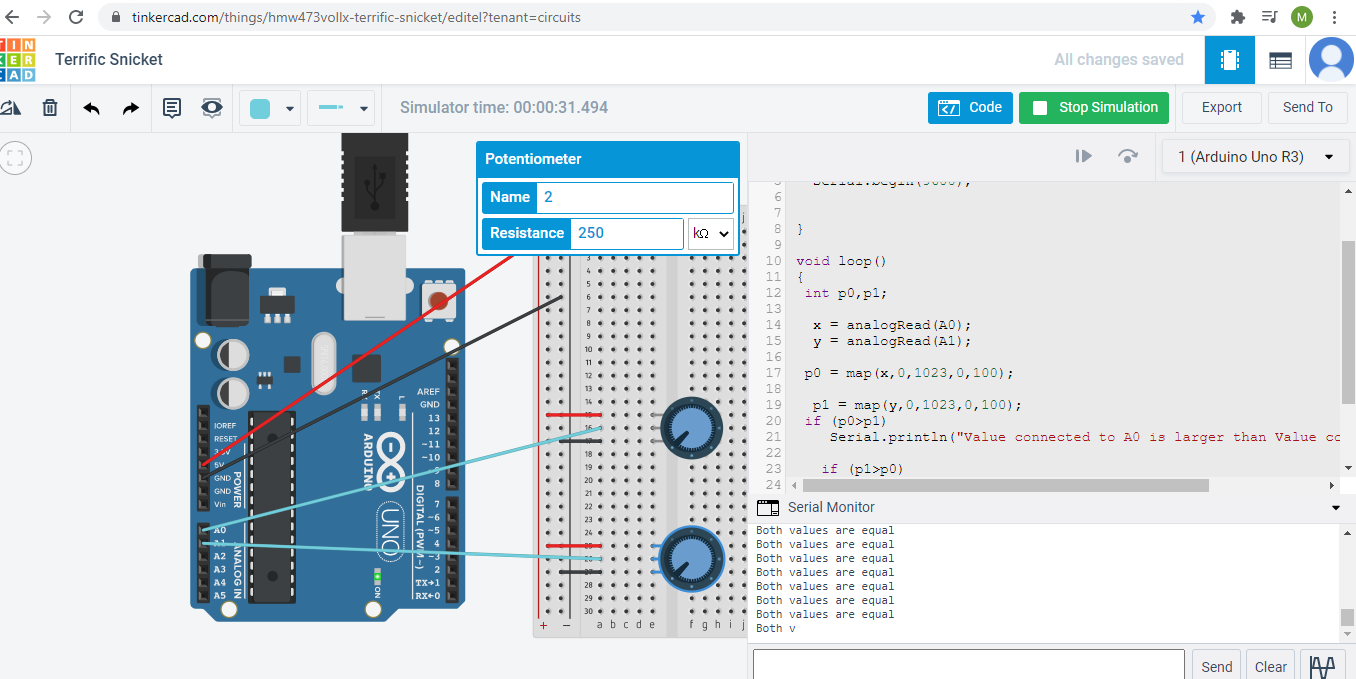This screenshot has width=1356, height=679.
Task: Open the Chrome three-dot menu
Action: [x=1335, y=17]
